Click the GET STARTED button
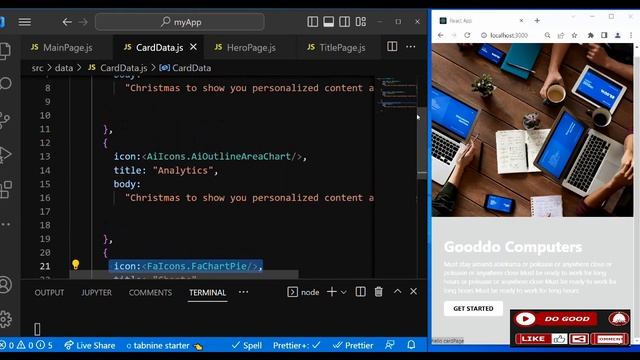This screenshot has width=640, height=360. click(x=473, y=309)
